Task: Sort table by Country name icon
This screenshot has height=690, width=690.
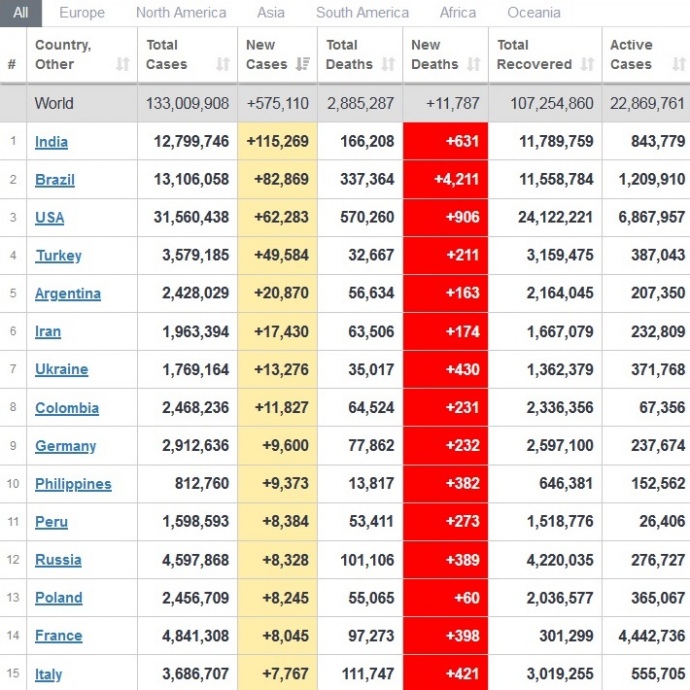Action: pyautogui.click(x=122, y=64)
